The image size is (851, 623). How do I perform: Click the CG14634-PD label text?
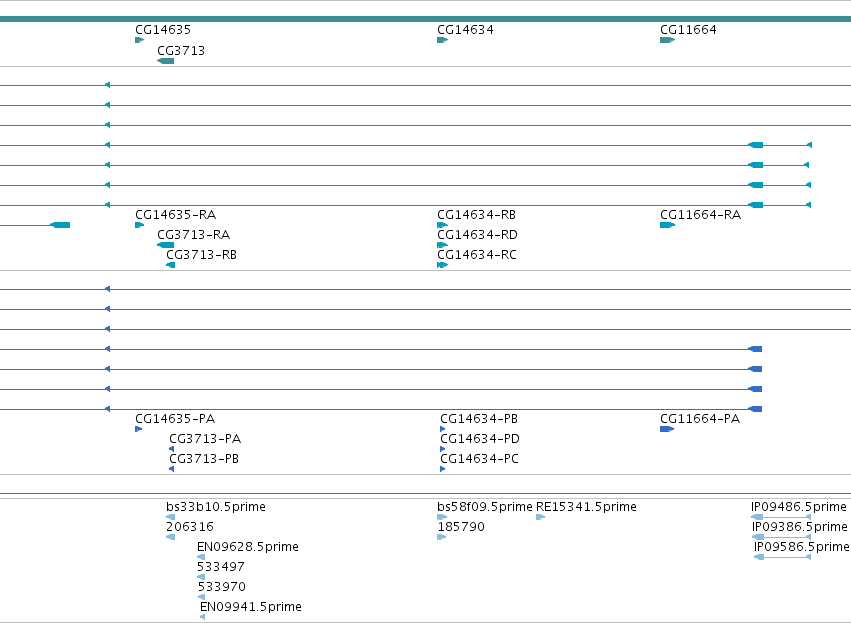click(x=480, y=438)
